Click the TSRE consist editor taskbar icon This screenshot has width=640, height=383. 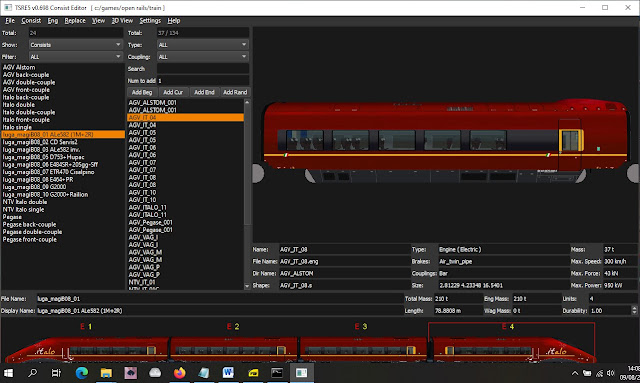[x=302, y=372]
